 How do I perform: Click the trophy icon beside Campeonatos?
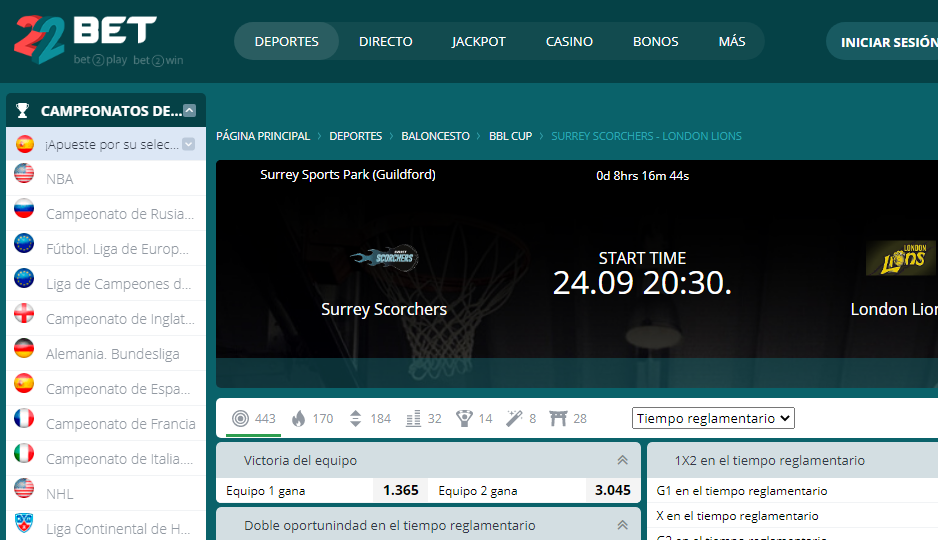[x=22, y=111]
